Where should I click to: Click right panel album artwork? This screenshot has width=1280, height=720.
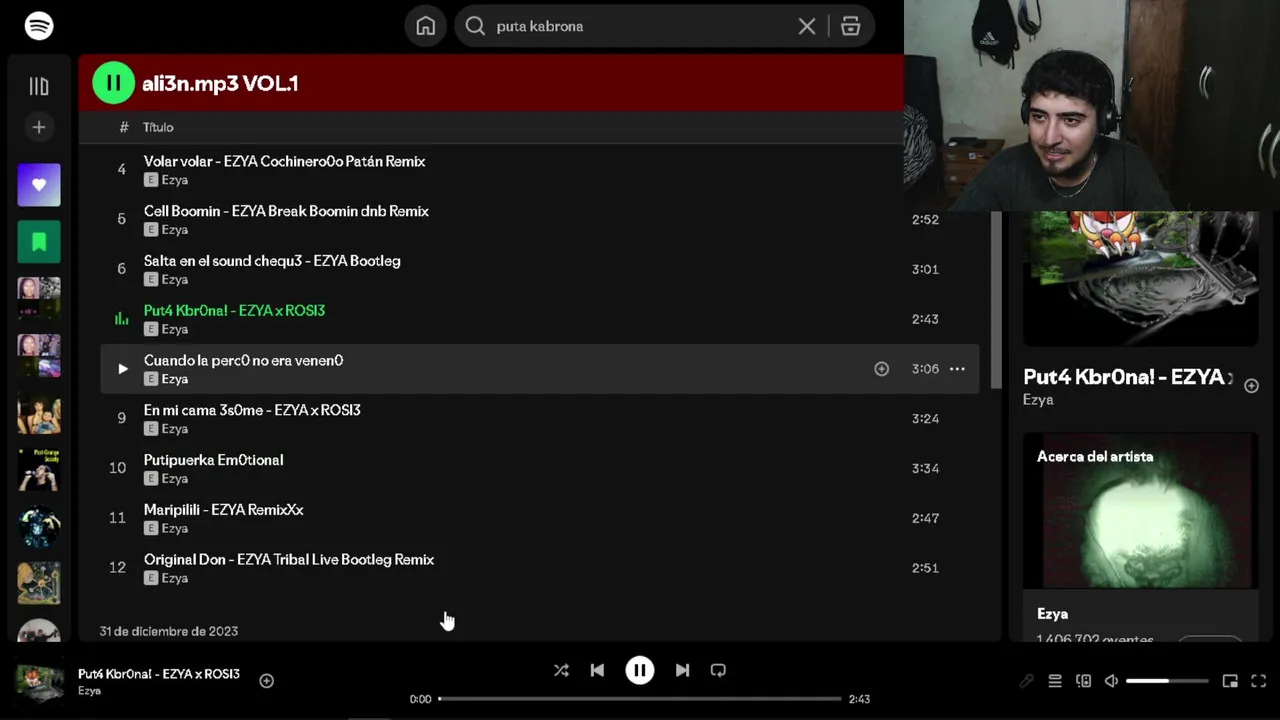pyautogui.click(x=1140, y=278)
